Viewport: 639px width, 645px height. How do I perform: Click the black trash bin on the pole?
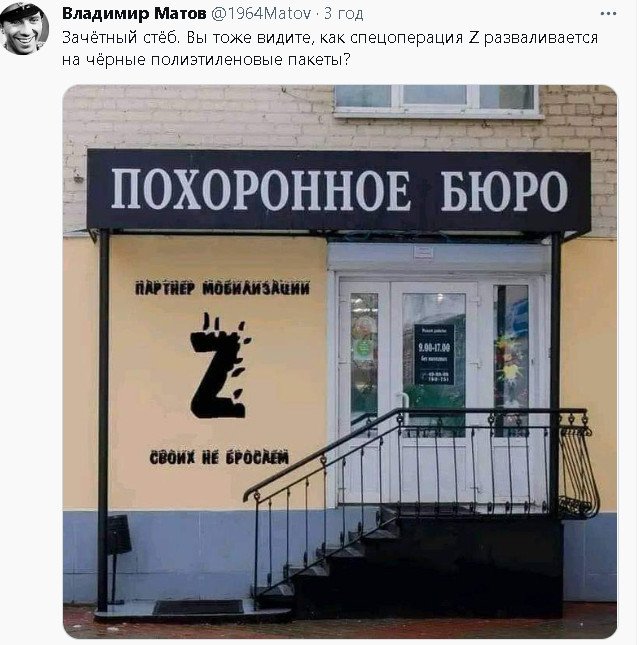coord(119,534)
